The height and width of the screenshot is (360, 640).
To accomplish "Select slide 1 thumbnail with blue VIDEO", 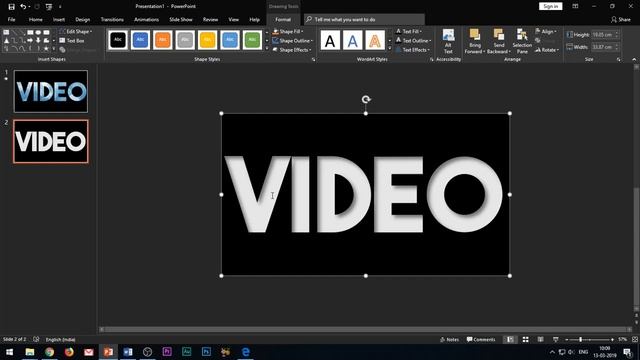I will (x=51, y=91).
